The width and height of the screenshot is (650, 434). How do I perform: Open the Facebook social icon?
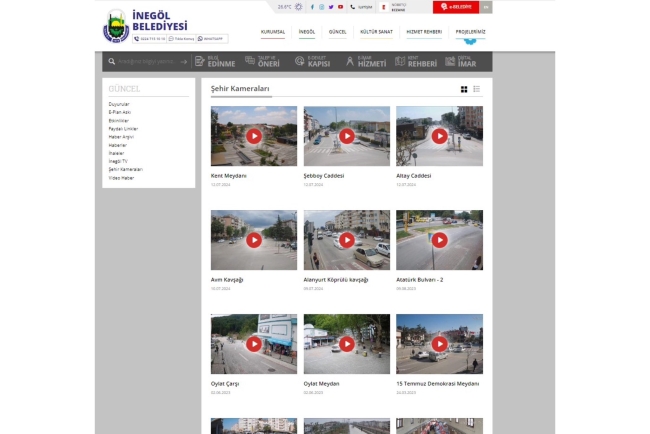click(312, 7)
